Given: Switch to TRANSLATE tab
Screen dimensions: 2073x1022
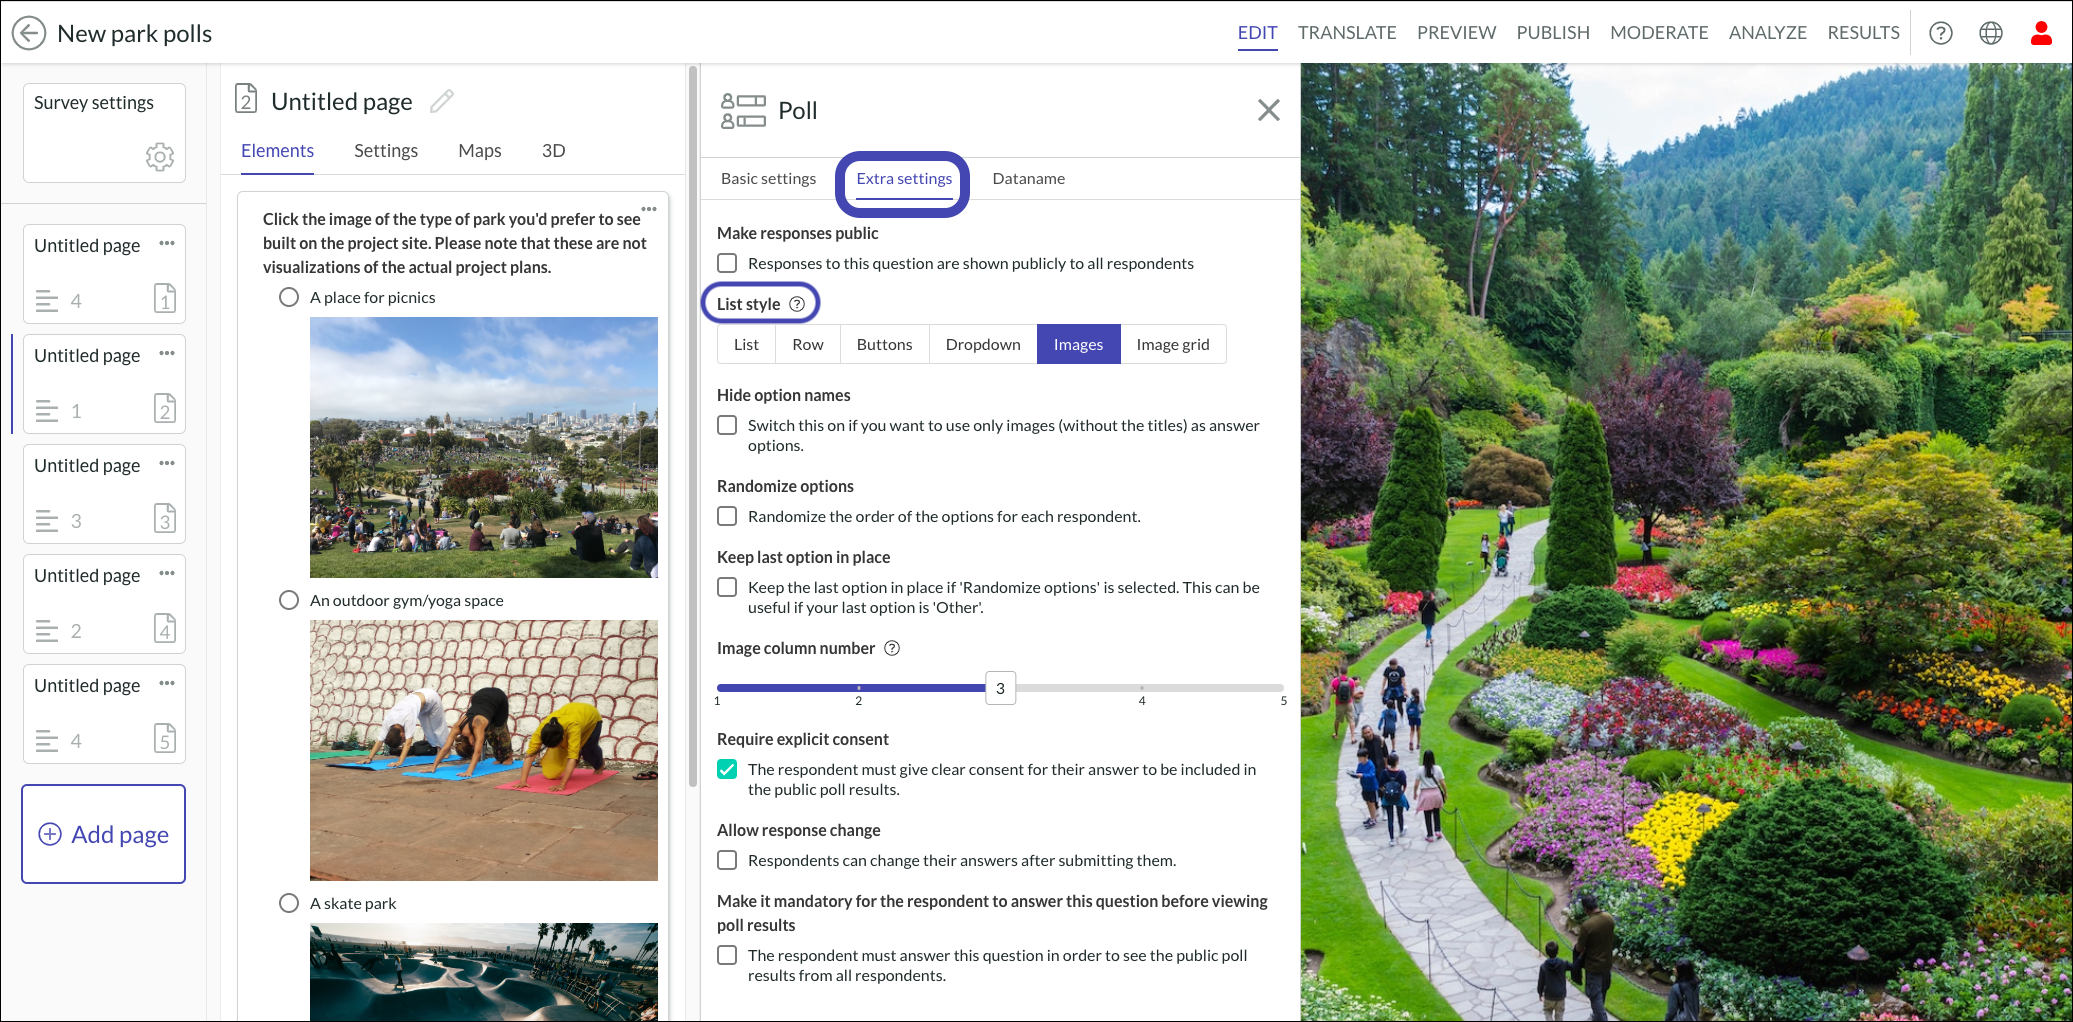Looking at the screenshot, I should [x=1347, y=33].
